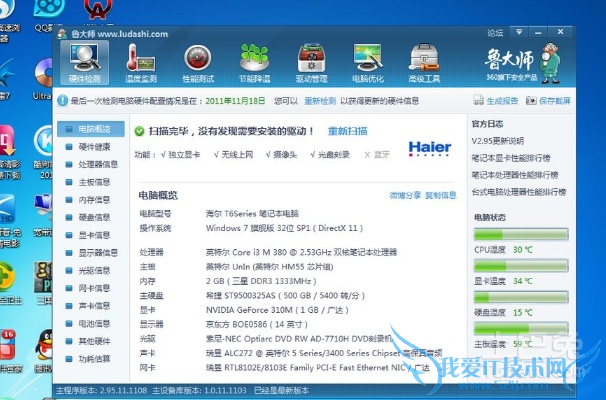
Task: Open the 温度监测 temperature monitor tool
Action: [141, 63]
